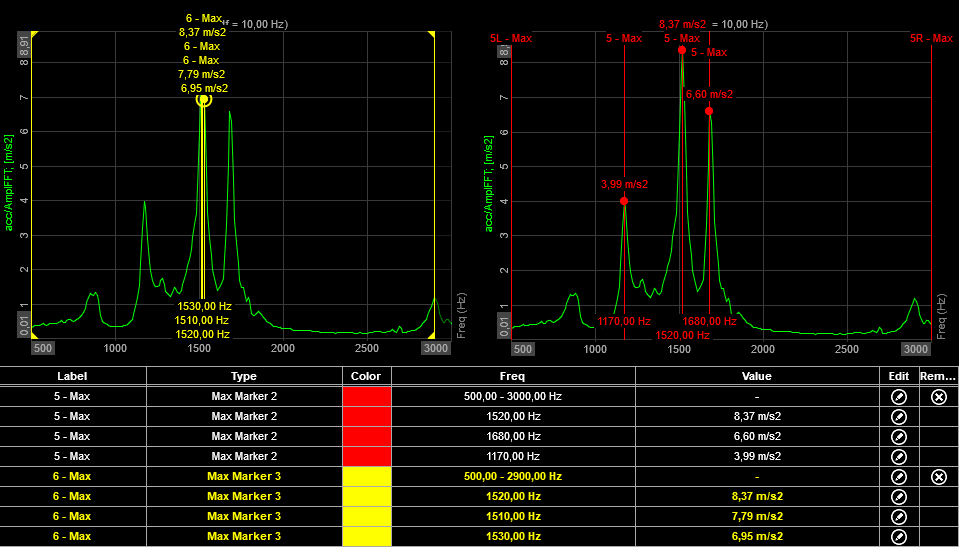Image resolution: width=959 pixels, height=547 pixels.
Task: Edit the 5 - Max 1680,00 Hz marker row
Action: tap(898, 437)
